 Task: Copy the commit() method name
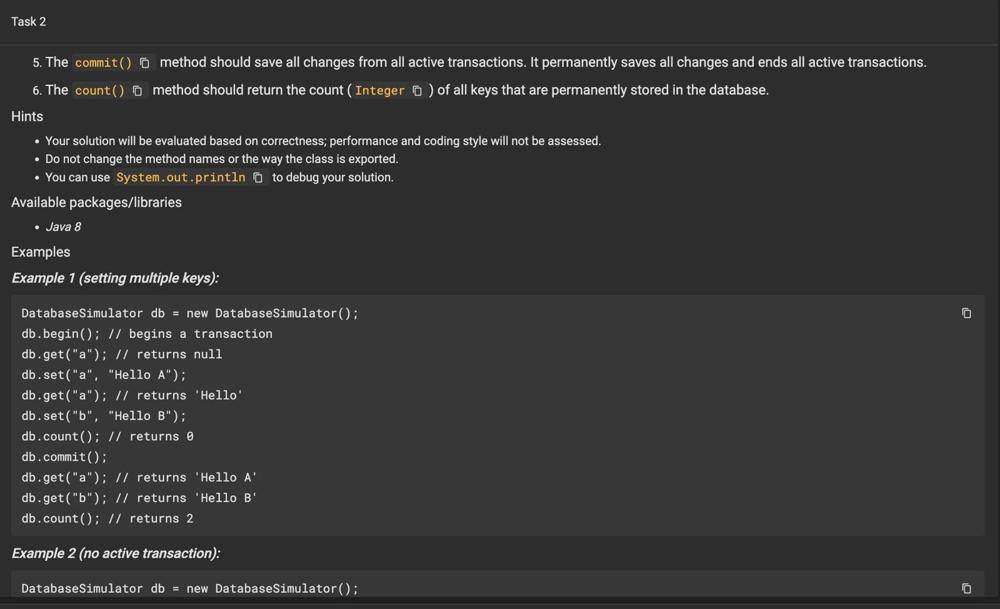[x=145, y=63]
